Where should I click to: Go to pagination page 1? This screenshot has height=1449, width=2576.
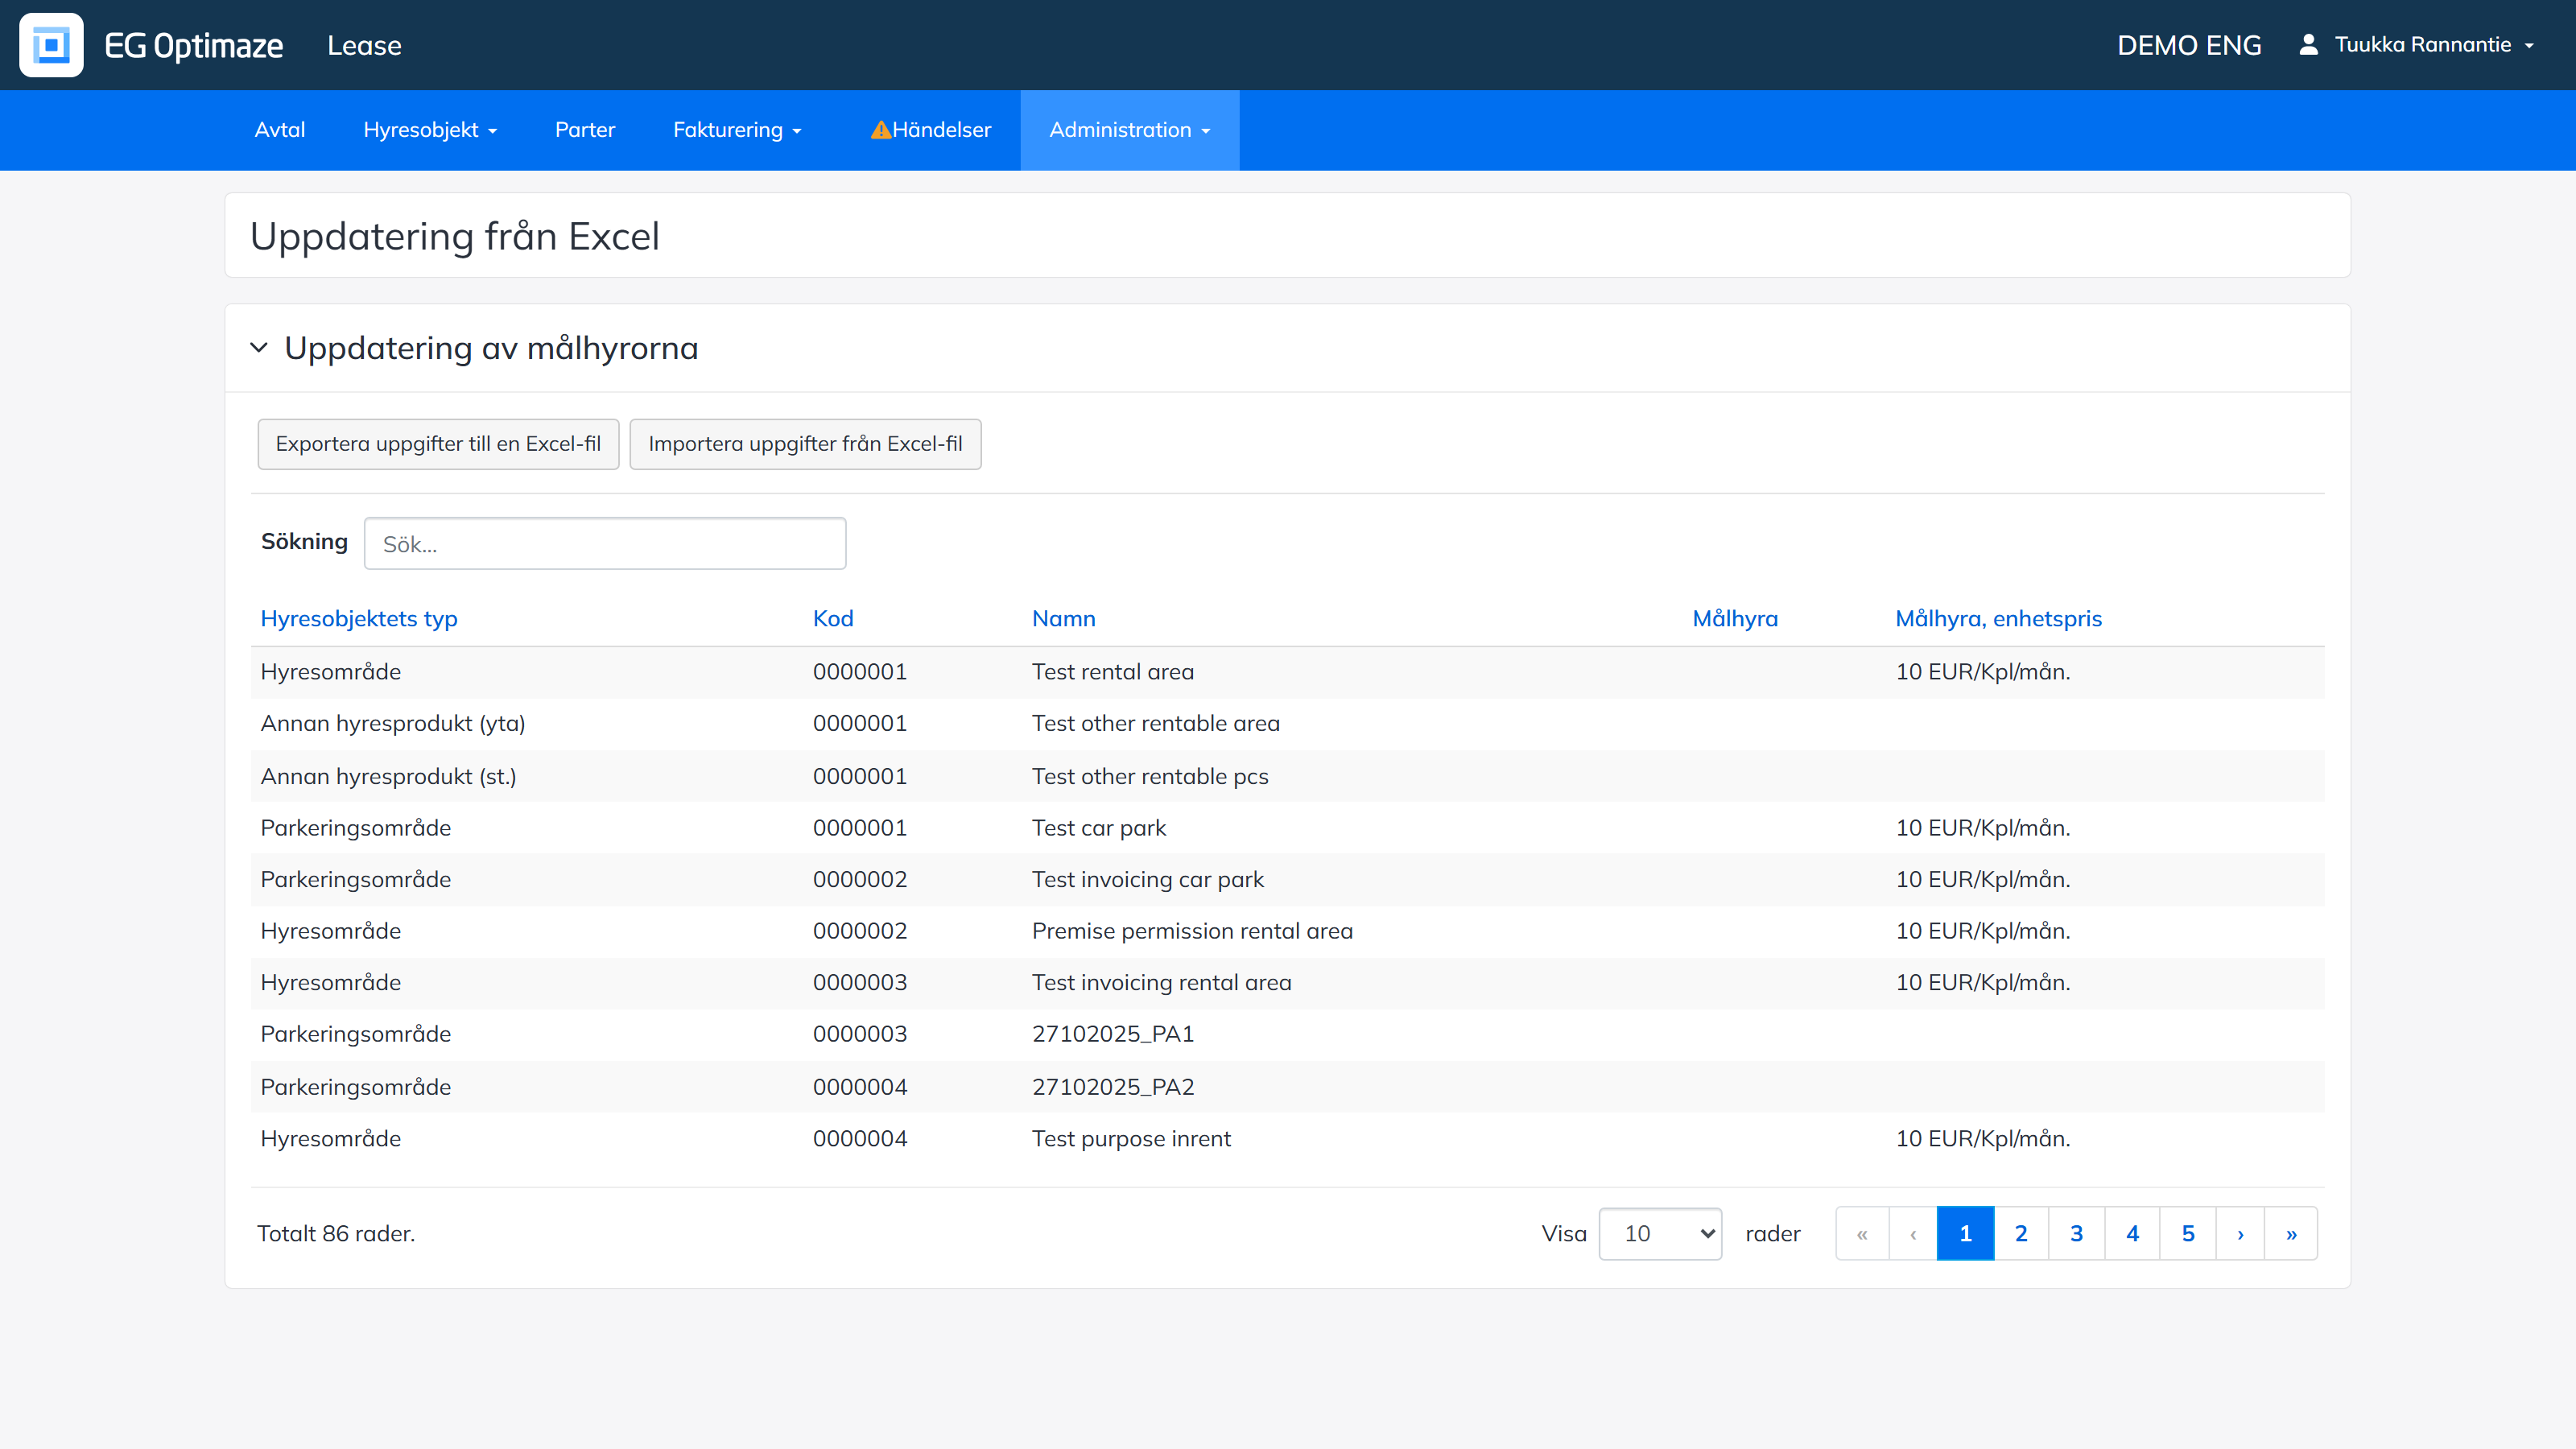coord(1965,1233)
